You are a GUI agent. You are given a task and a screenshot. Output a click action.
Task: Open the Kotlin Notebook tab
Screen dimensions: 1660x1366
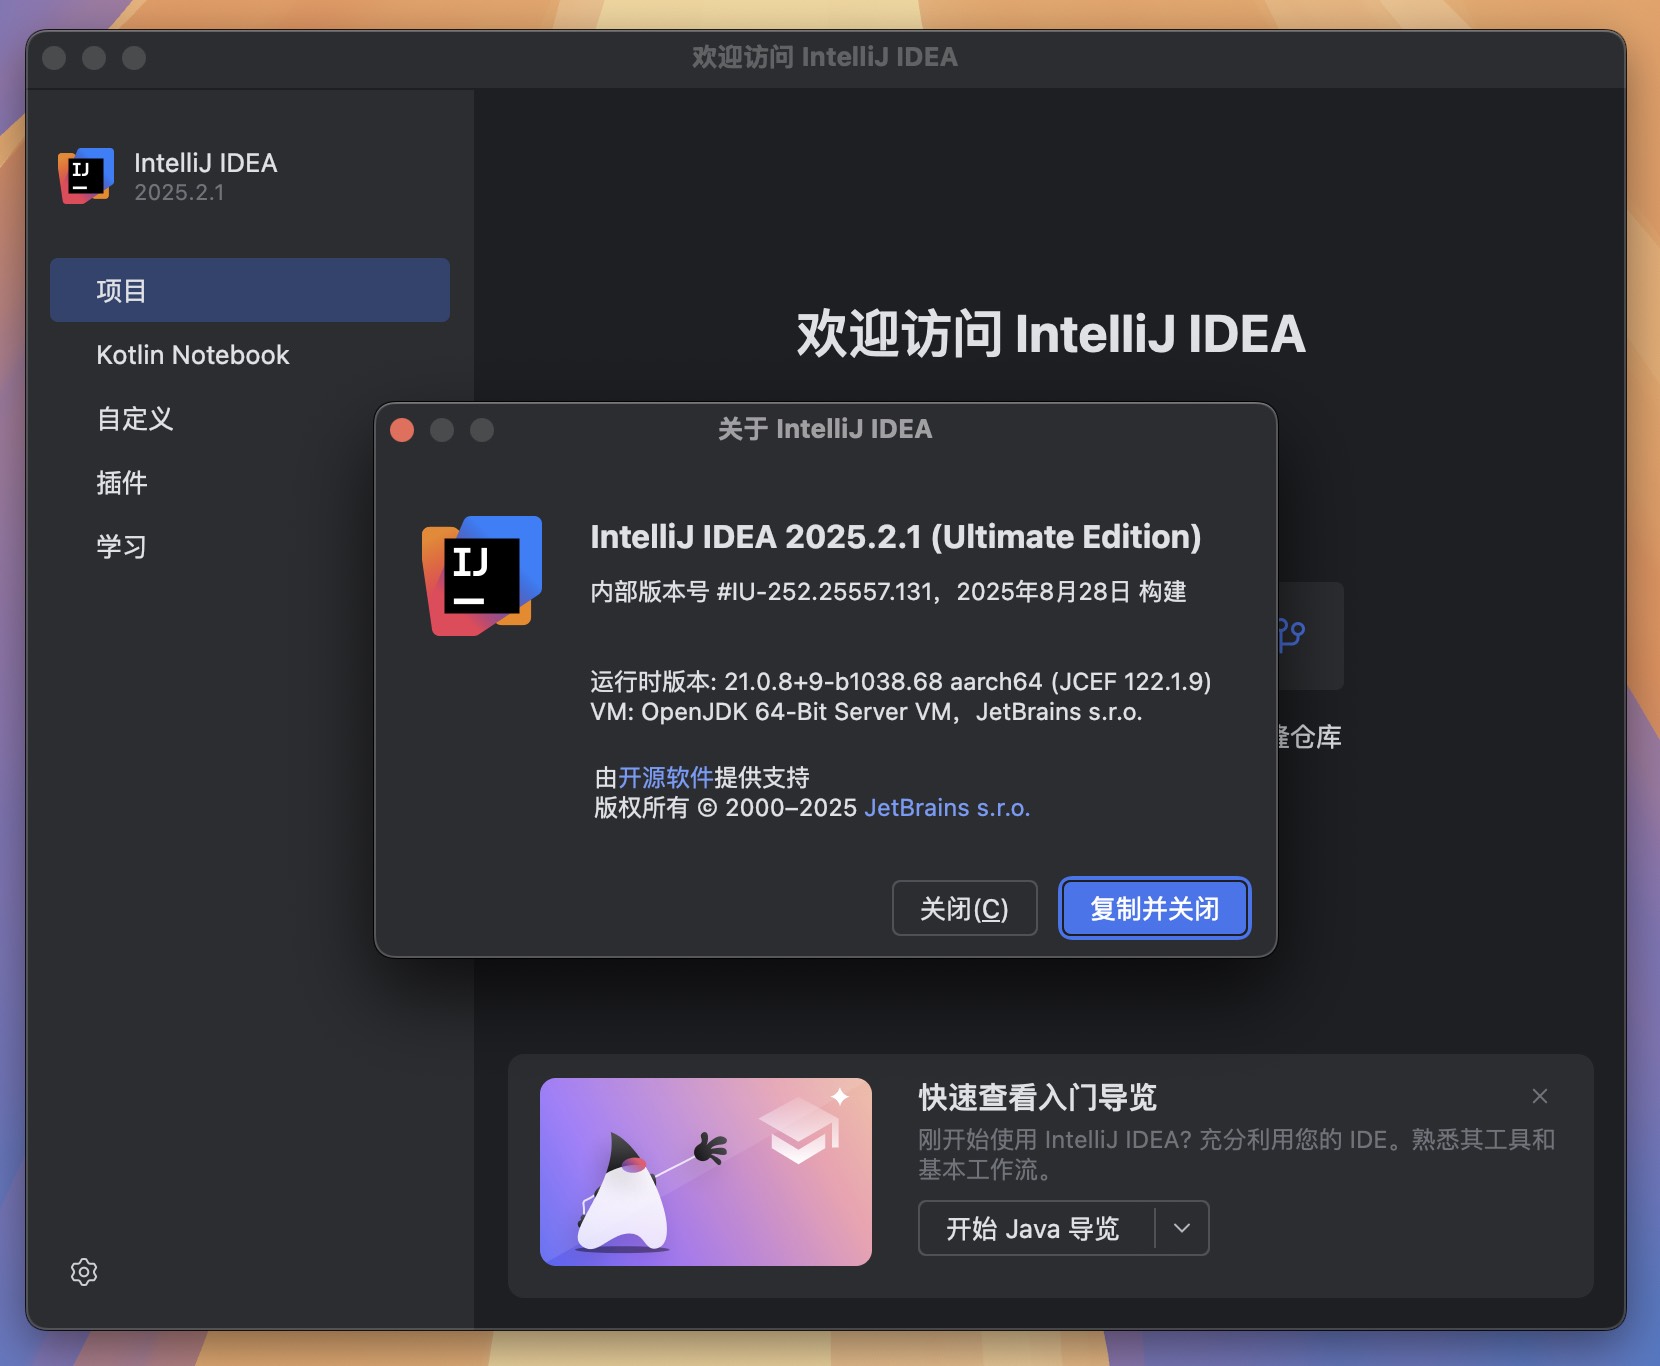[x=250, y=355]
